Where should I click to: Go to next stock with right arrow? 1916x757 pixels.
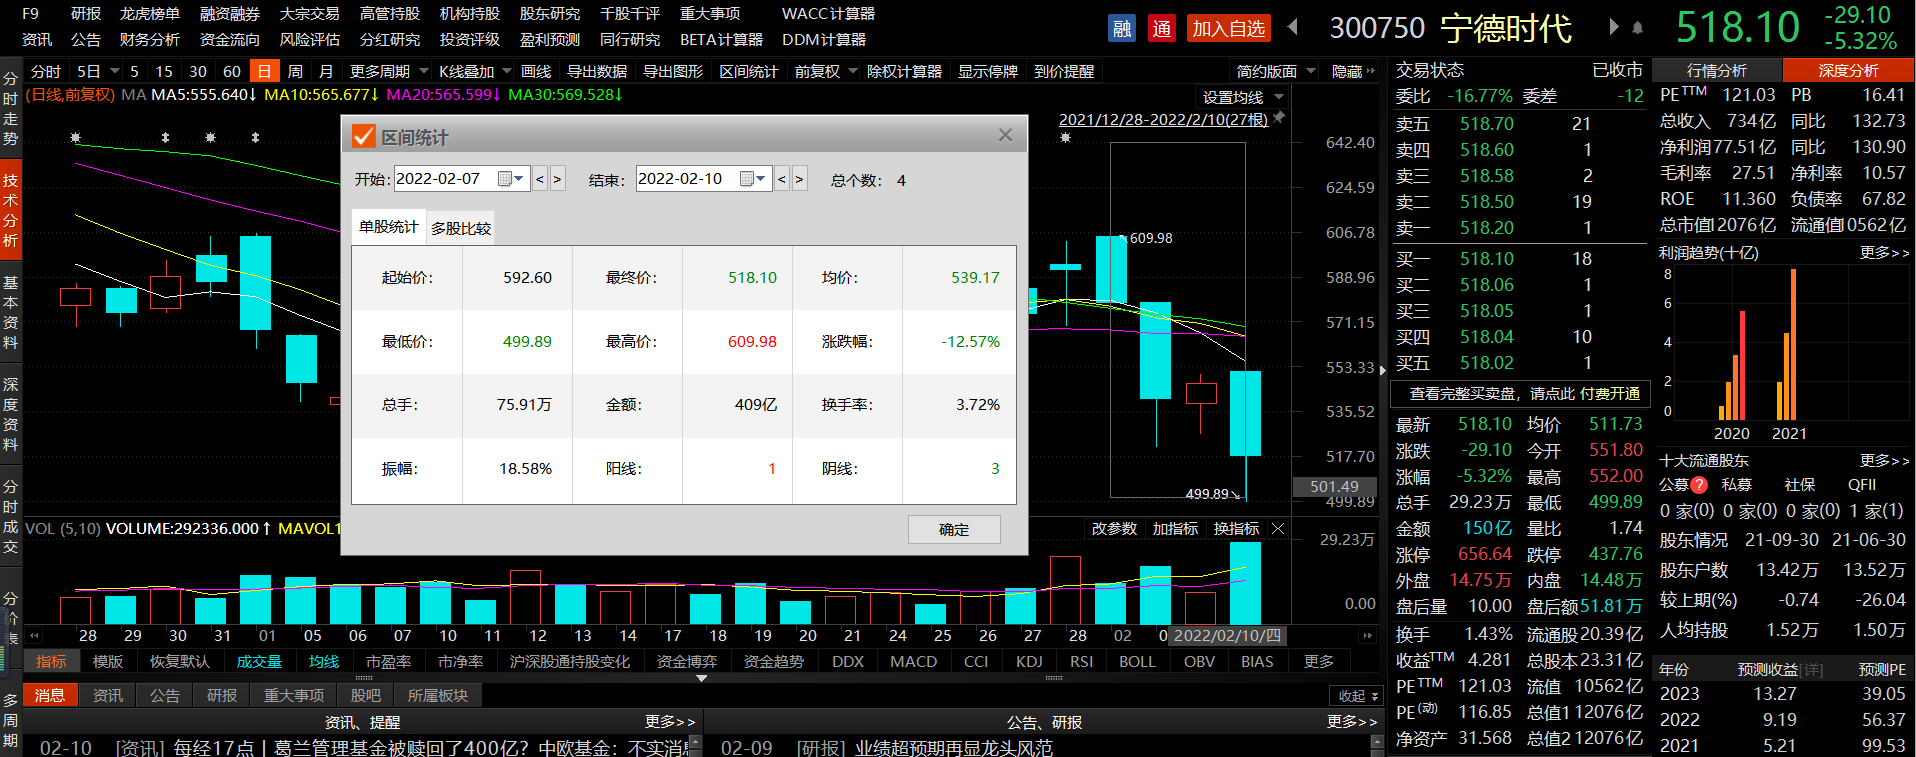click(x=1613, y=27)
